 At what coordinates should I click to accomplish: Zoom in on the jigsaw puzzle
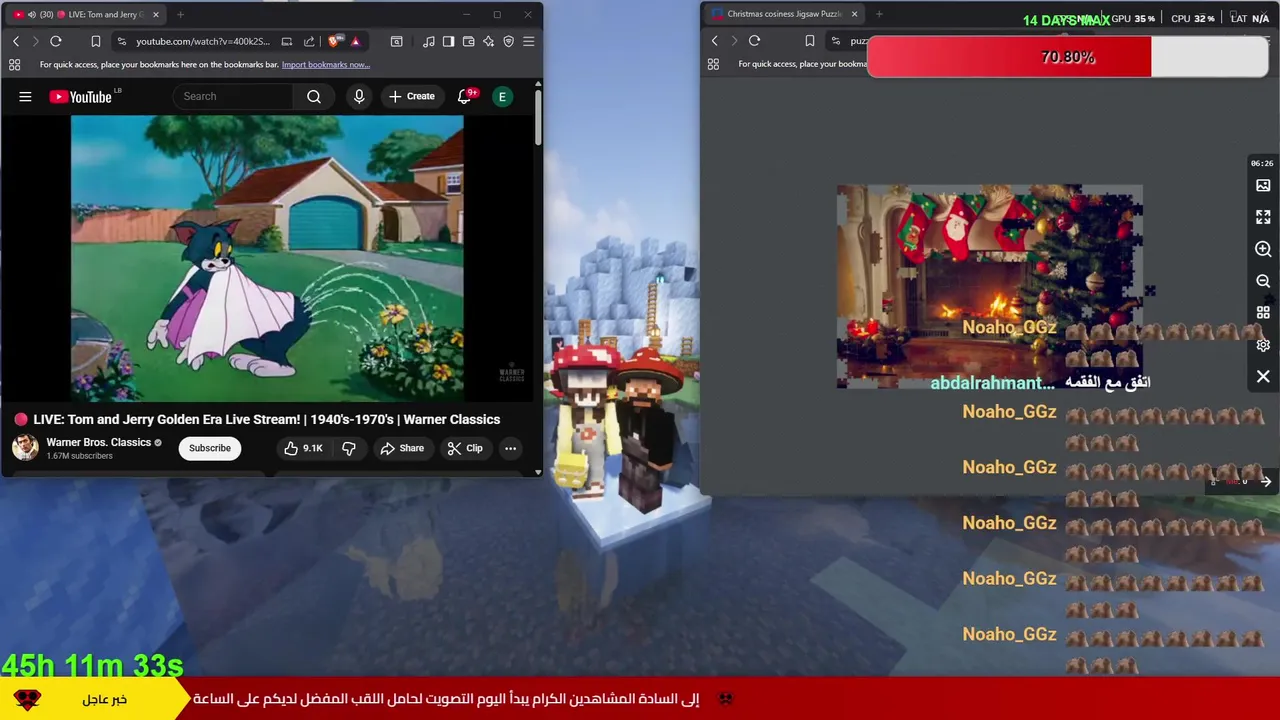pyautogui.click(x=1263, y=249)
